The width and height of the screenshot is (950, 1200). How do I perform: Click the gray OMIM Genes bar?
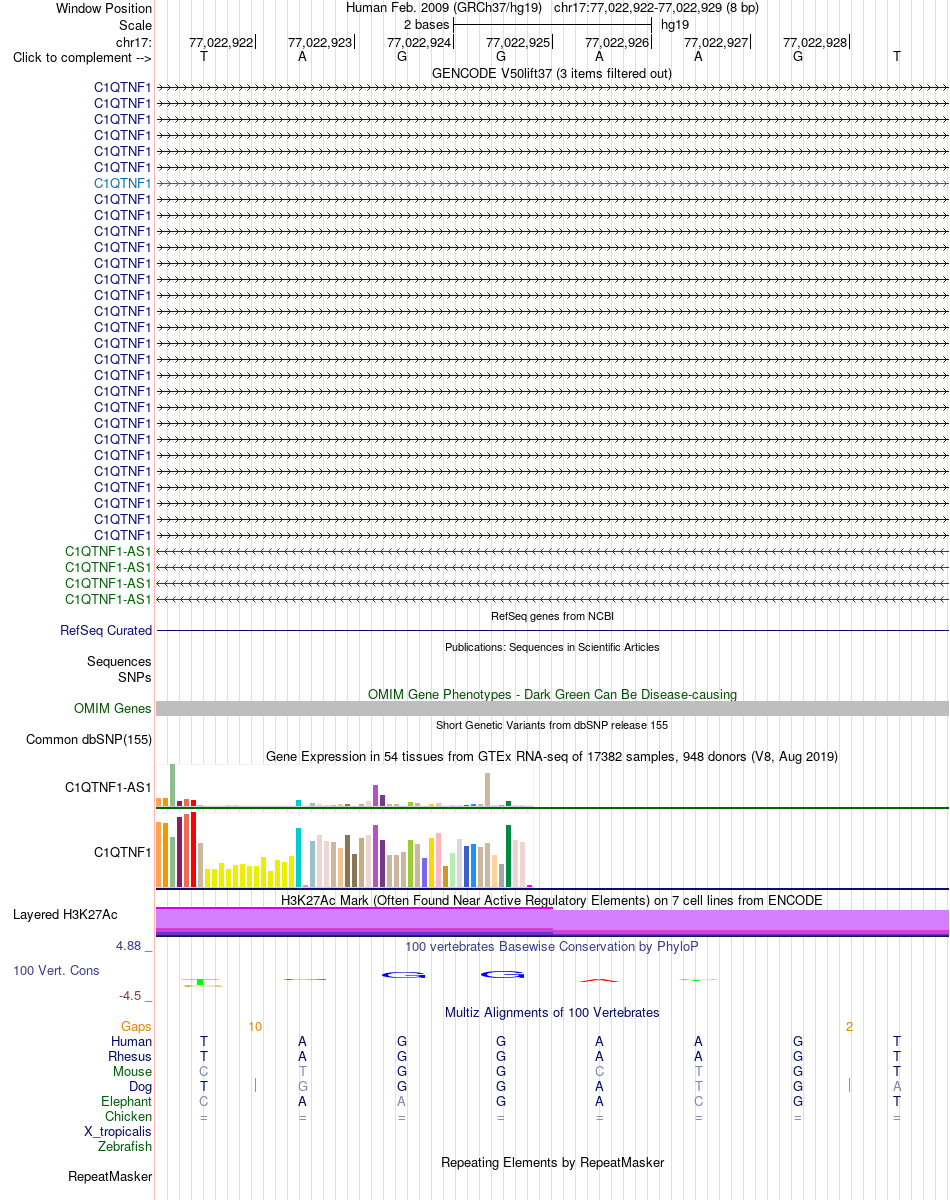coord(552,709)
